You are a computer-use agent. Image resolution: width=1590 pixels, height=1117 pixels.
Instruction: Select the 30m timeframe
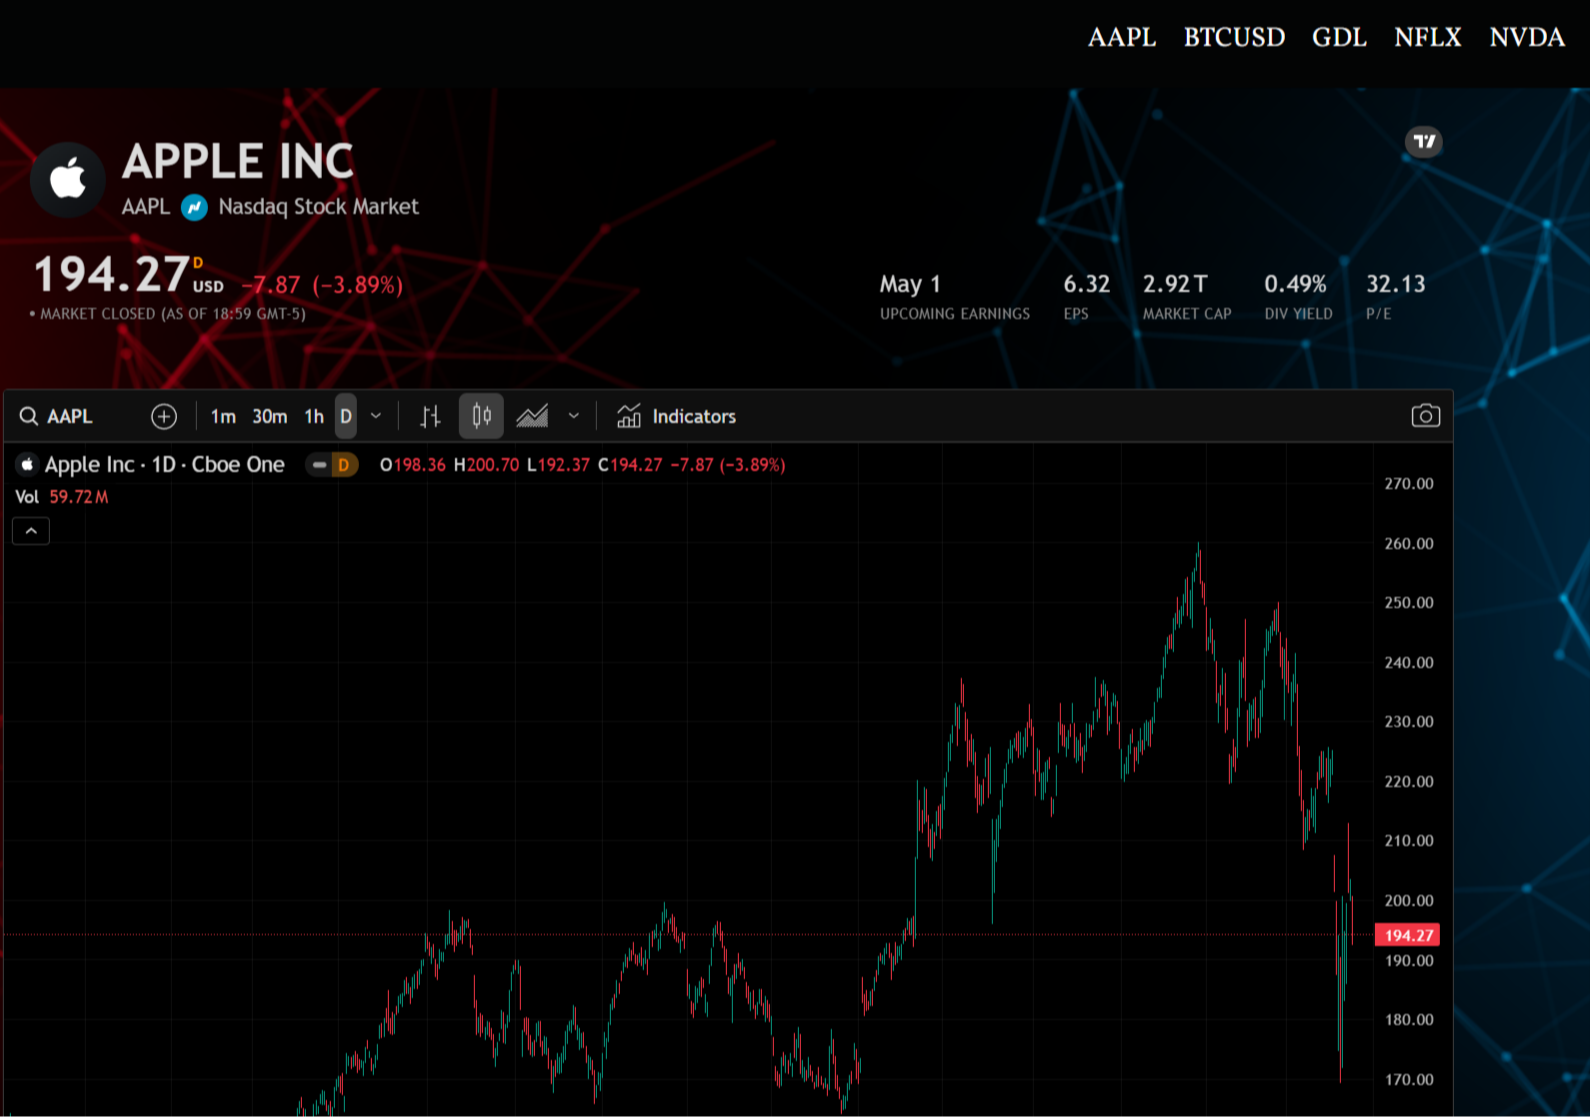tap(270, 416)
